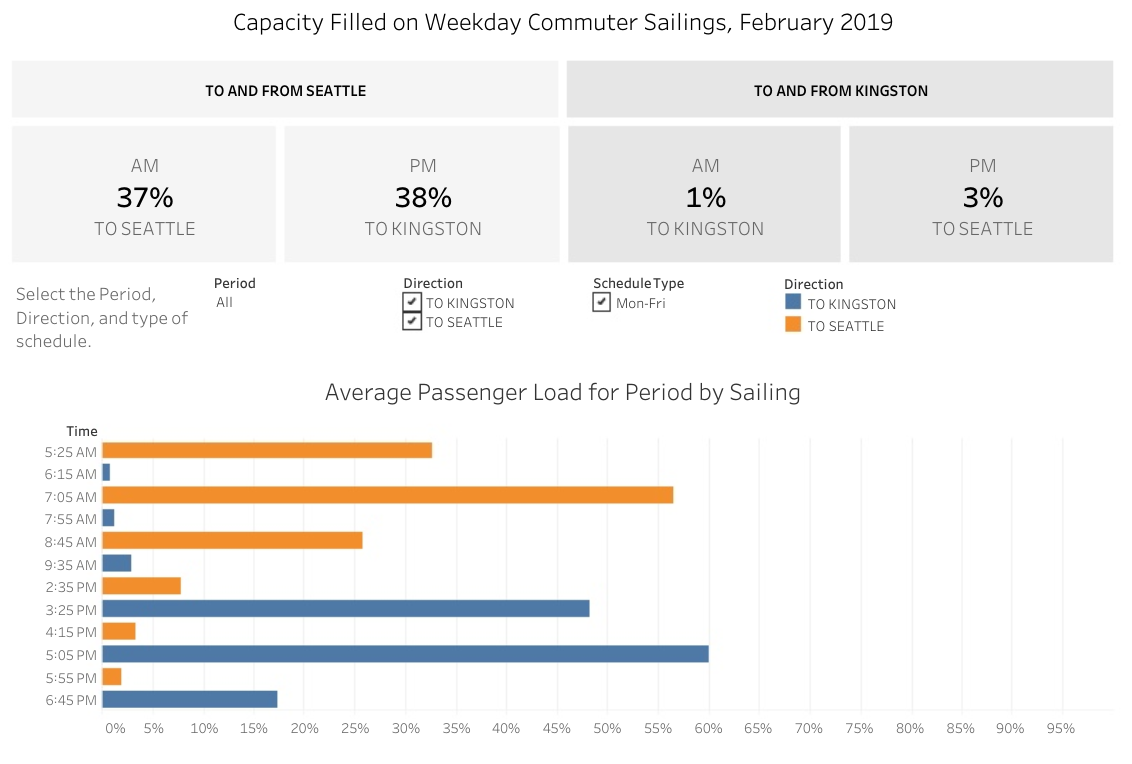
Task: Click the Average Passenger Load chart title
Action: pos(562,392)
